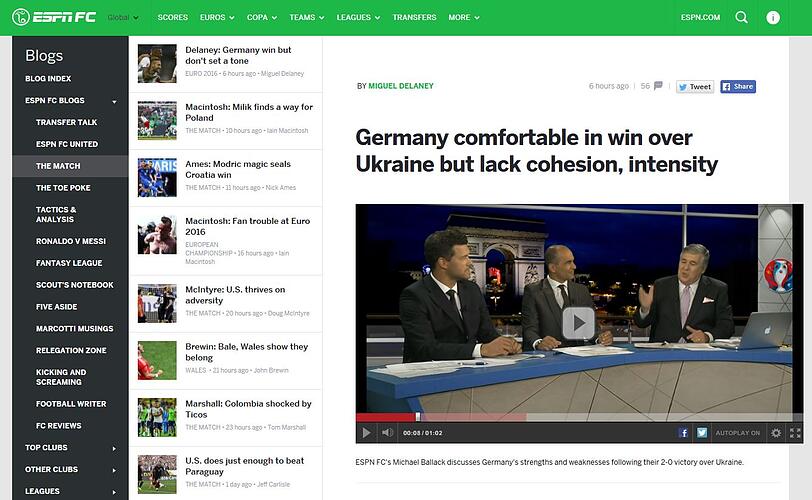Open MARCOTTI MUSINGS blog
Viewport: 812px width, 500px height.
coord(75,328)
